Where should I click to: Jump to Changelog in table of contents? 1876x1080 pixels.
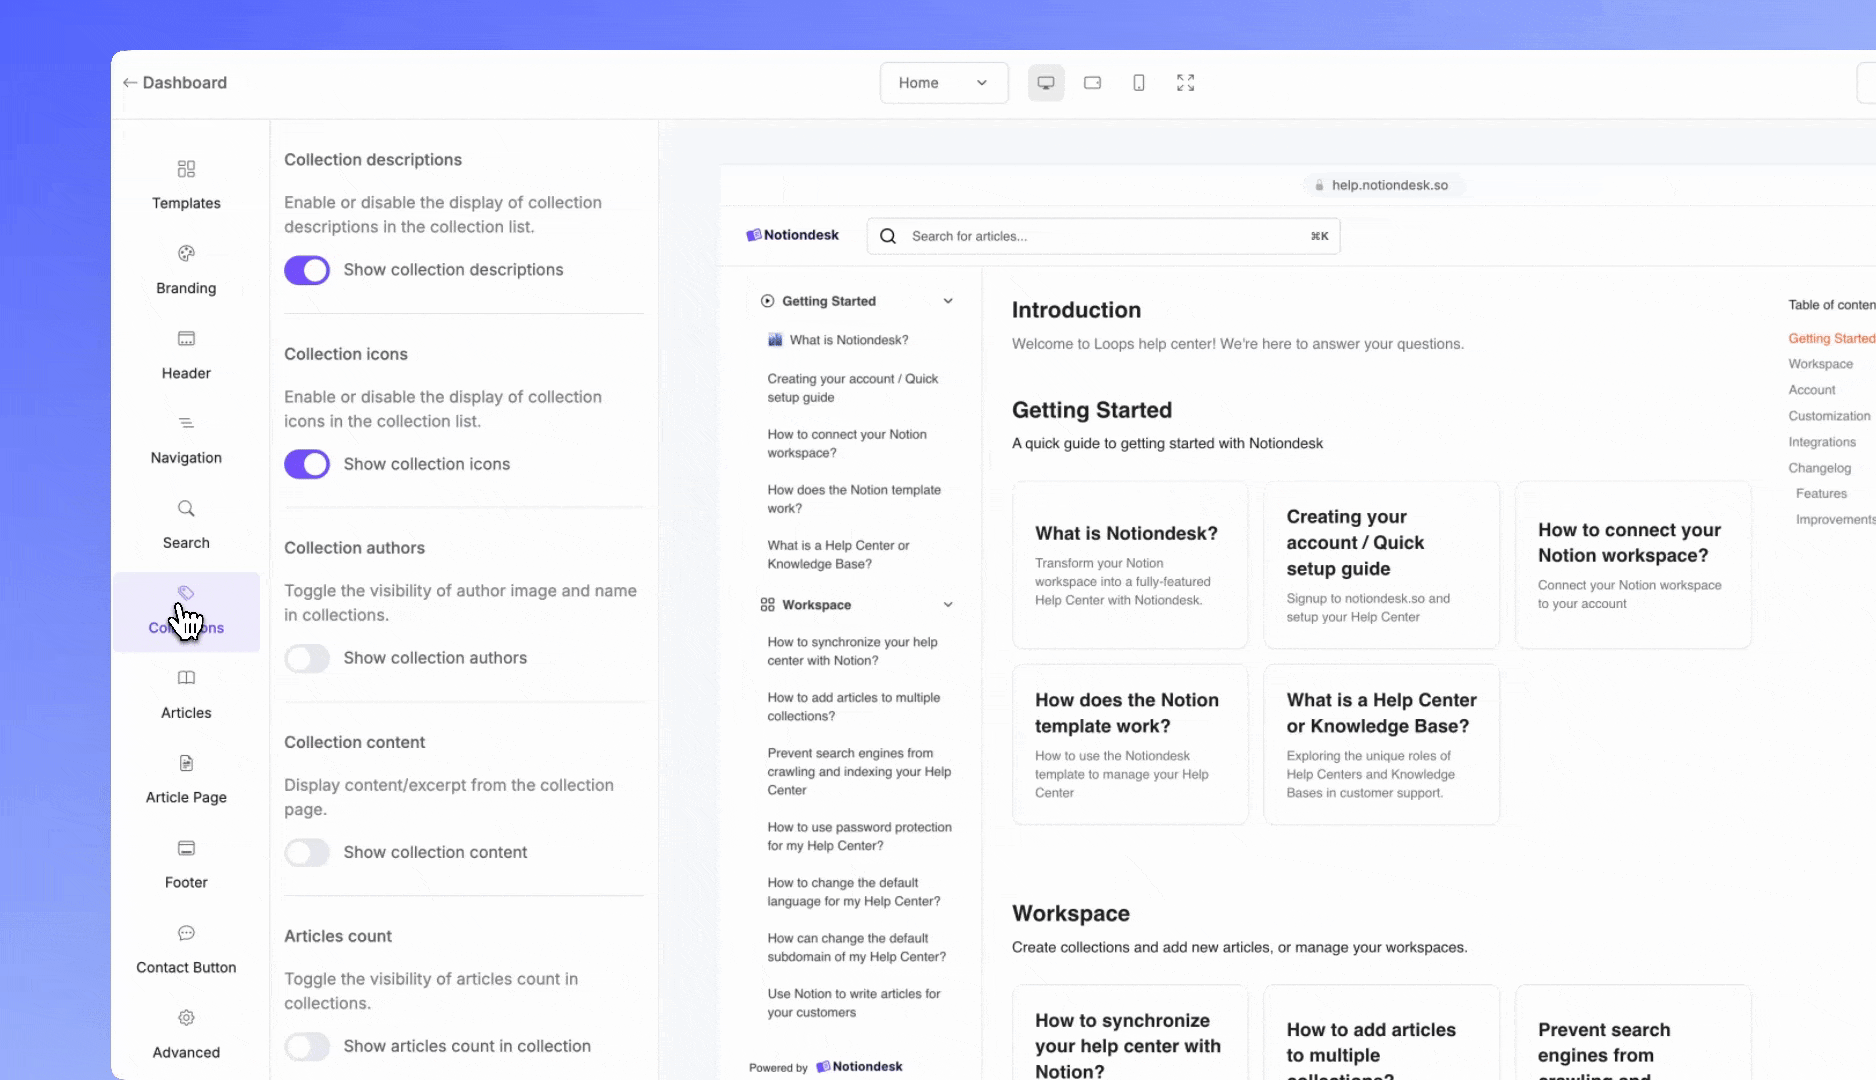click(x=1819, y=468)
